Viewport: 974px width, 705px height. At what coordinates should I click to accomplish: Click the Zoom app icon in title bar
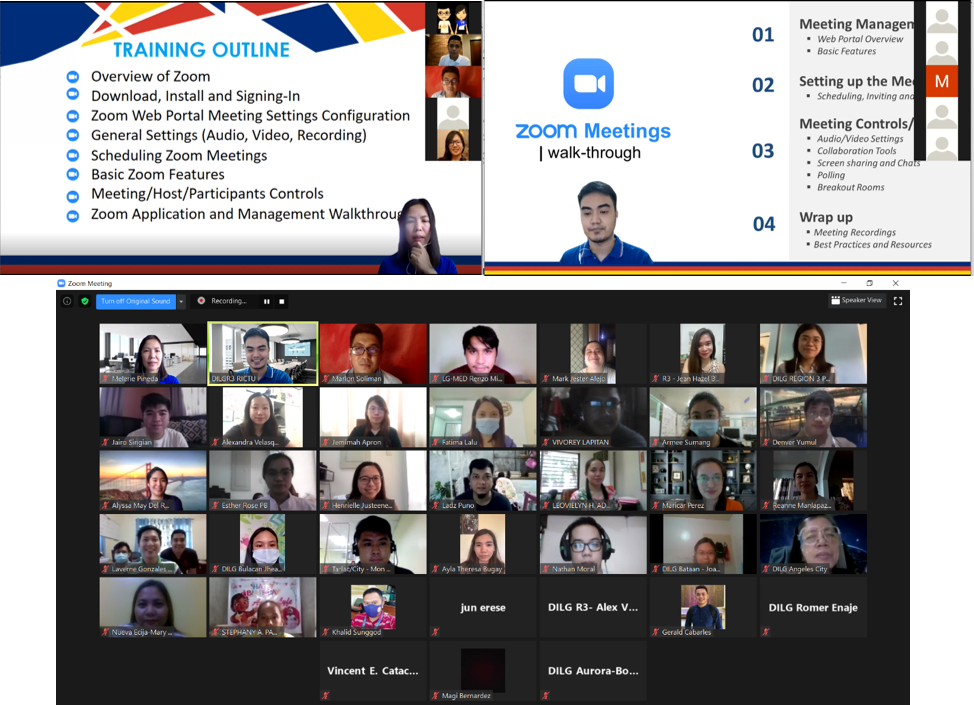[x=61, y=283]
